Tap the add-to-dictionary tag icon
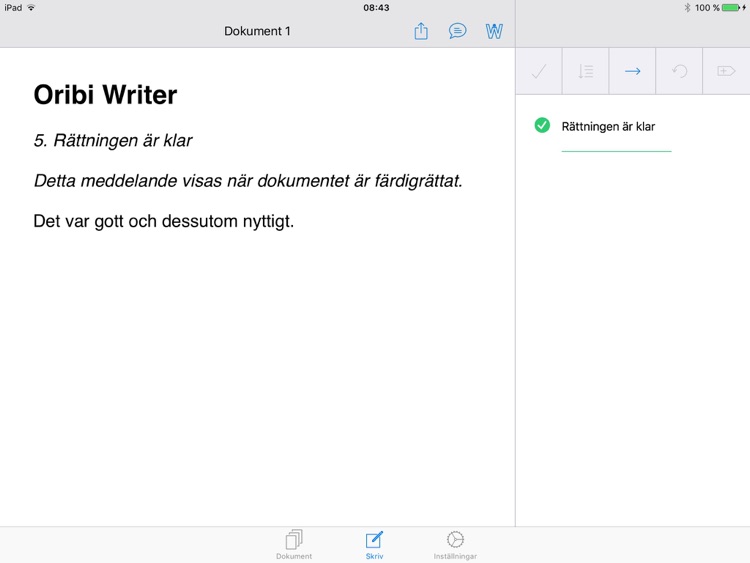750x563 pixels. (x=726, y=71)
